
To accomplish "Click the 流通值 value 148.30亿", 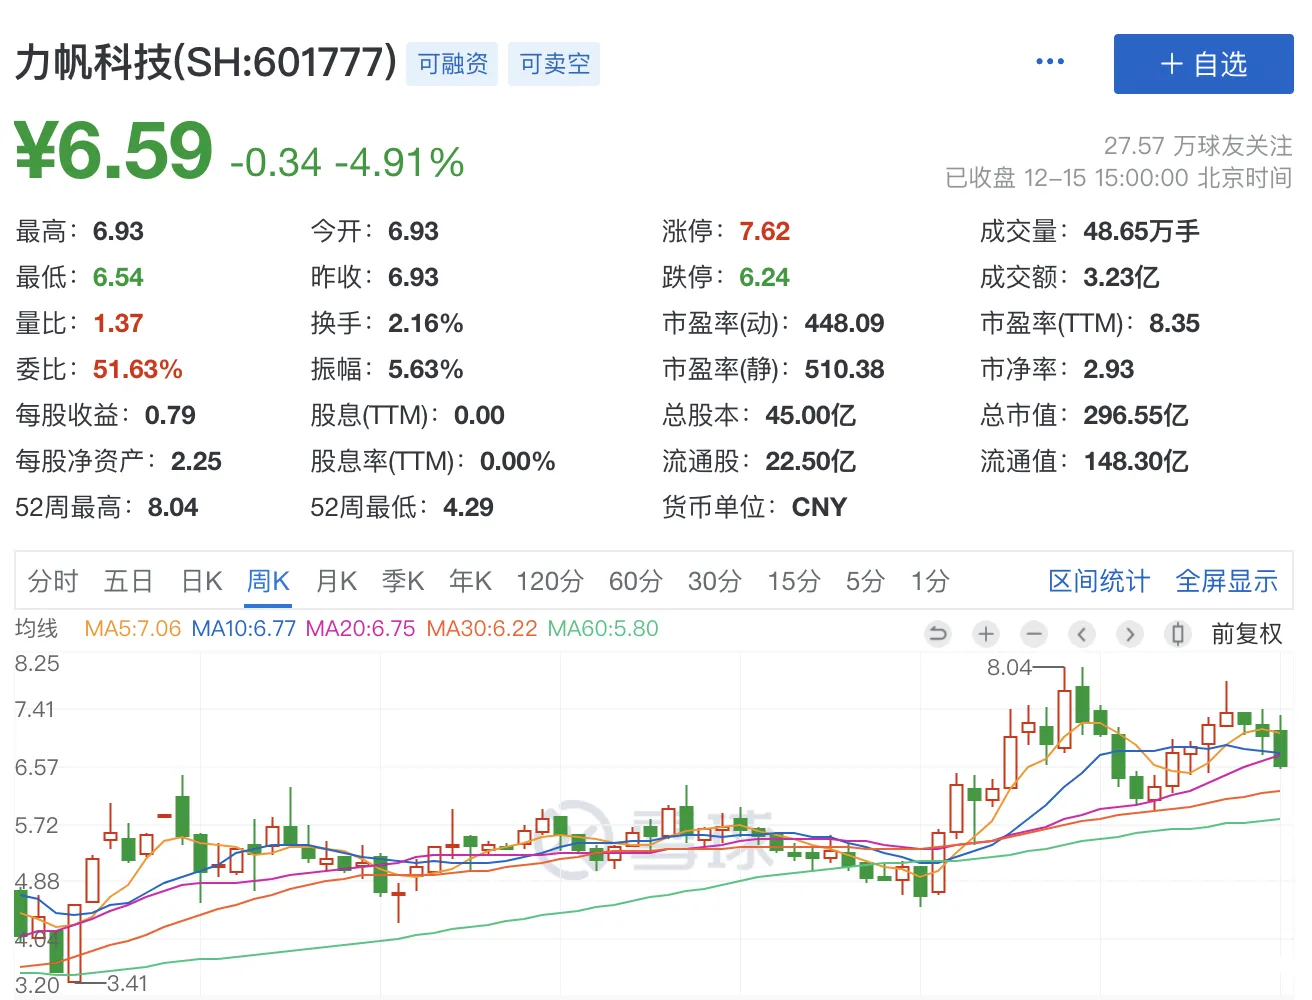I will click(1136, 461).
